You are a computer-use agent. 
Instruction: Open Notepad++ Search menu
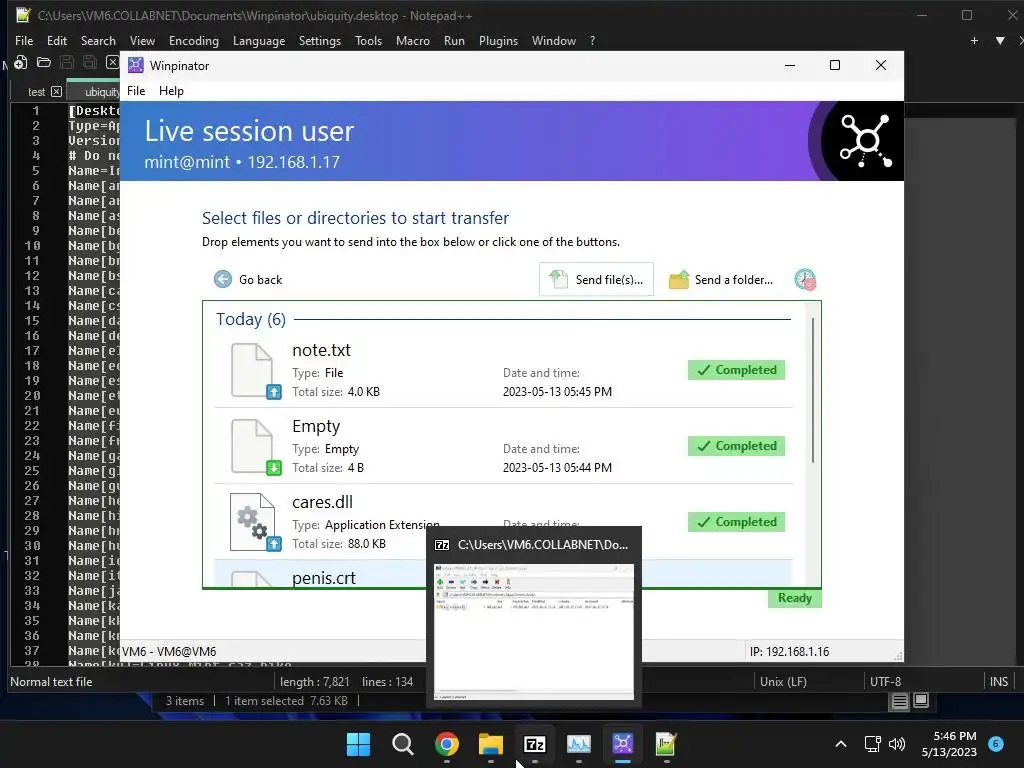98,40
